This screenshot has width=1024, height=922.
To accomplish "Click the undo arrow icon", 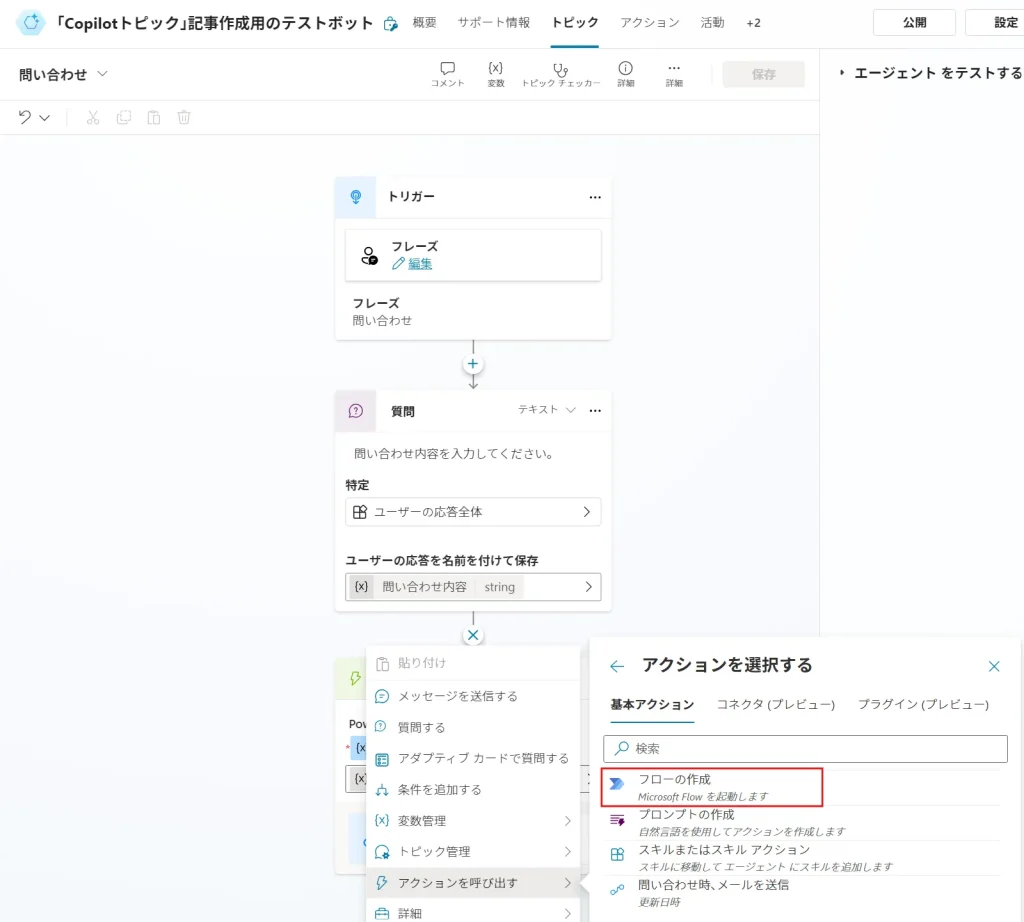I will (x=25, y=117).
